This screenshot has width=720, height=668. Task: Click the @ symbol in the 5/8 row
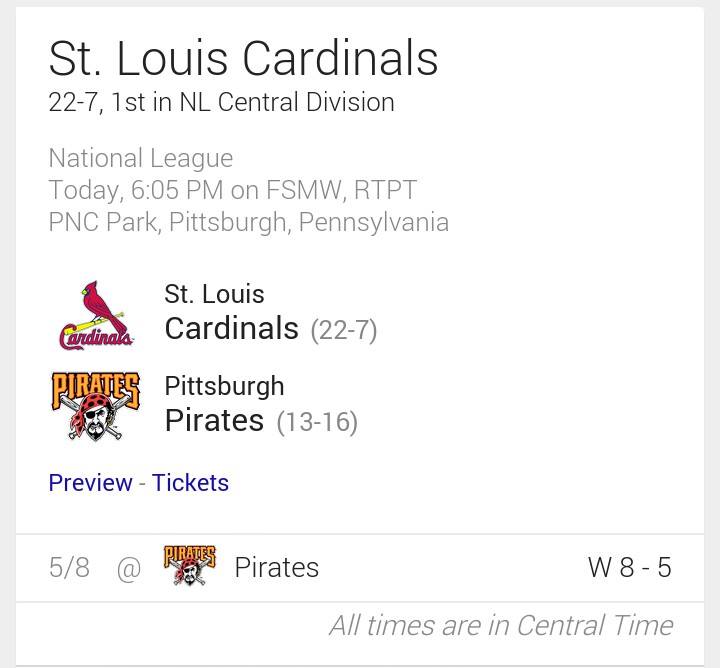coord(128,568)
